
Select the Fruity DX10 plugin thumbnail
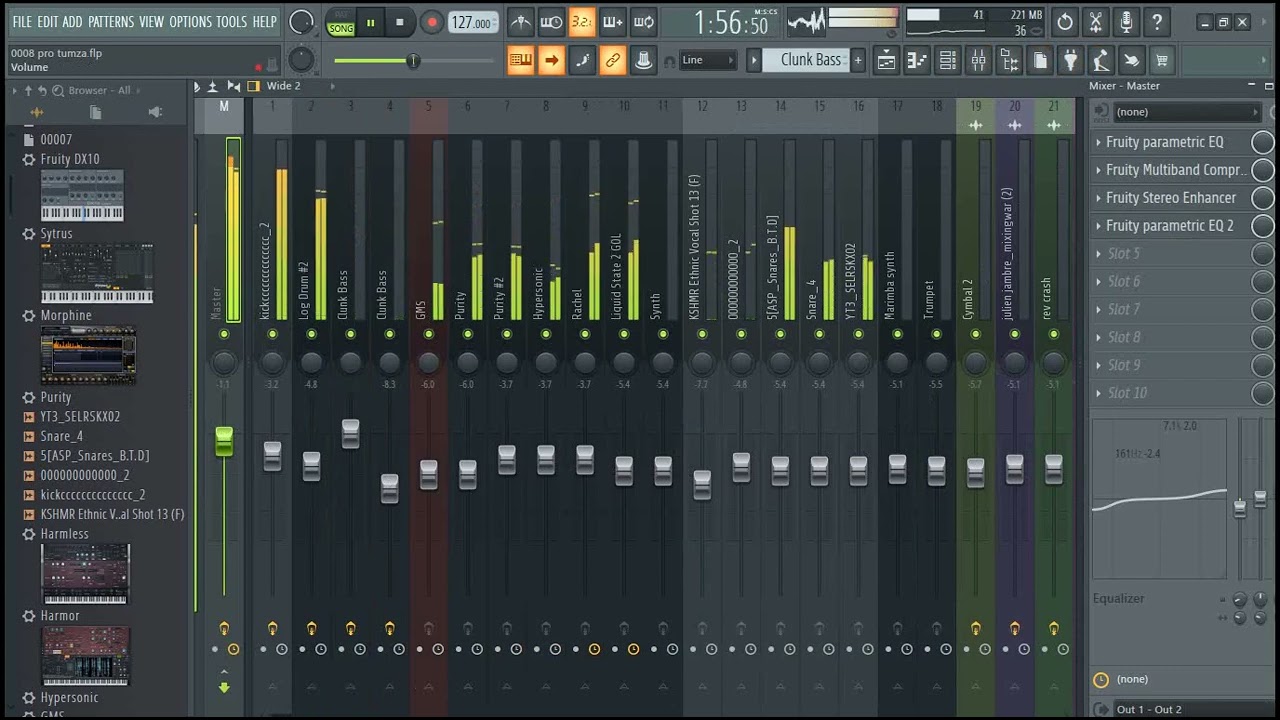[x=82, y=195]
